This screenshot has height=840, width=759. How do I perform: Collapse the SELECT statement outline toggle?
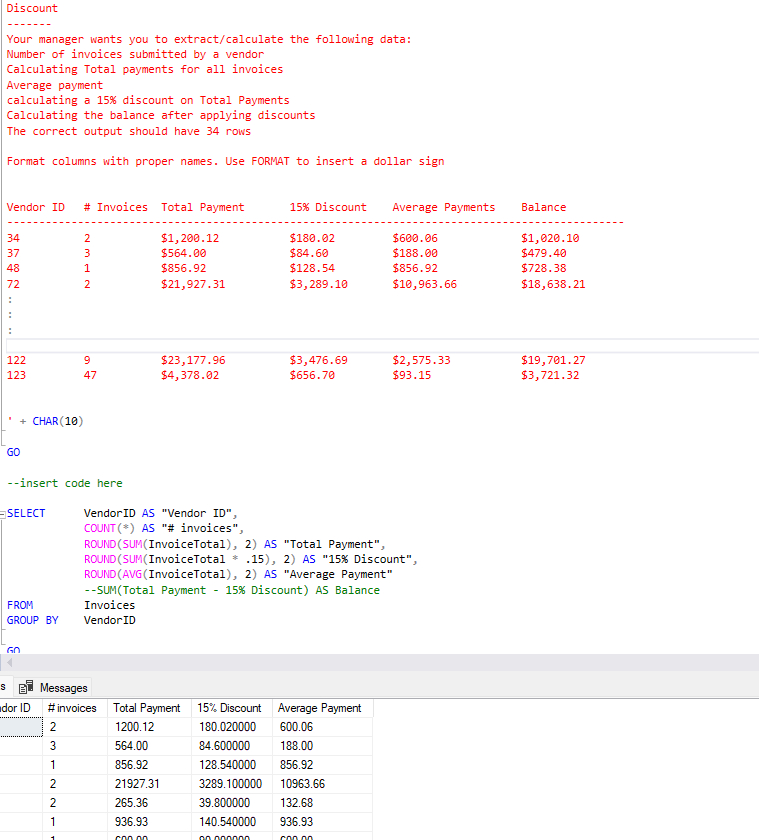3,514
